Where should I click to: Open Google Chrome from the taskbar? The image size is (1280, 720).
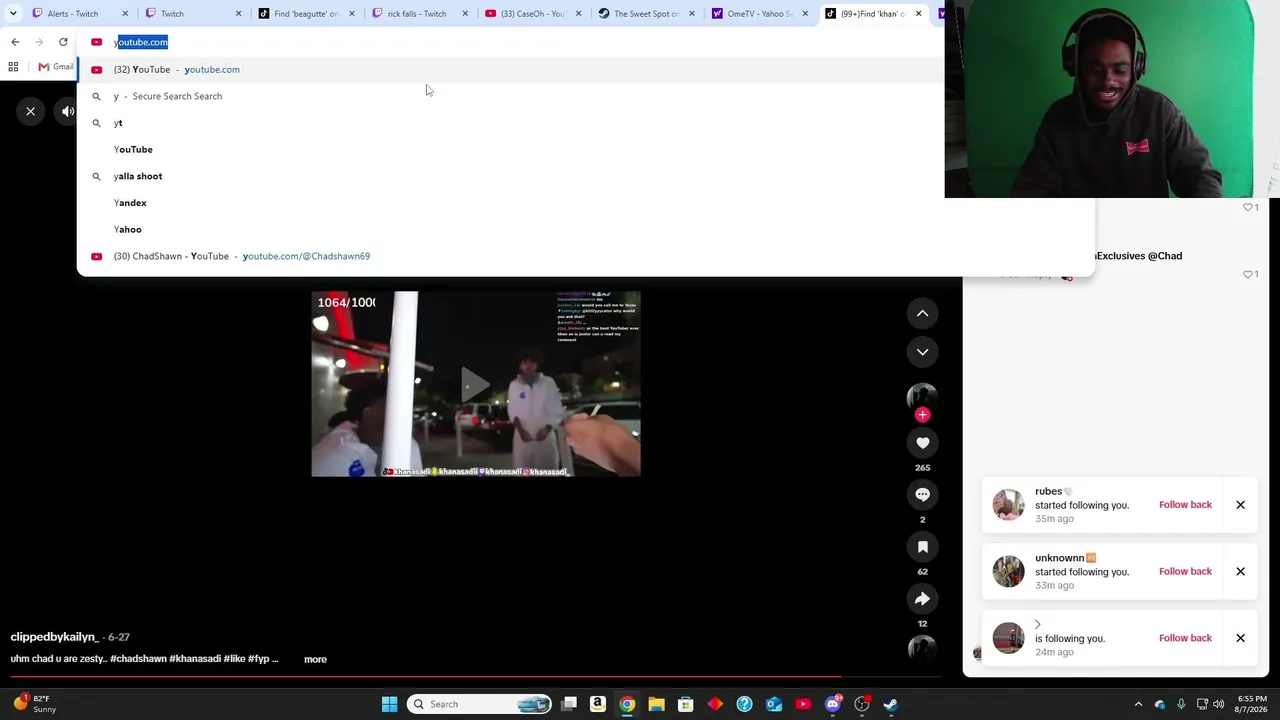pos(627,704)
